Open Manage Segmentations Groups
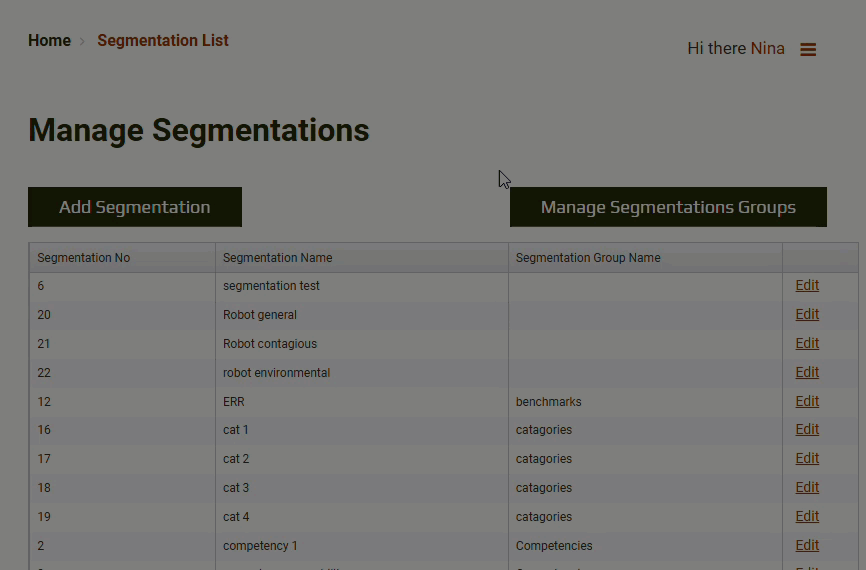 click(668, 207)
